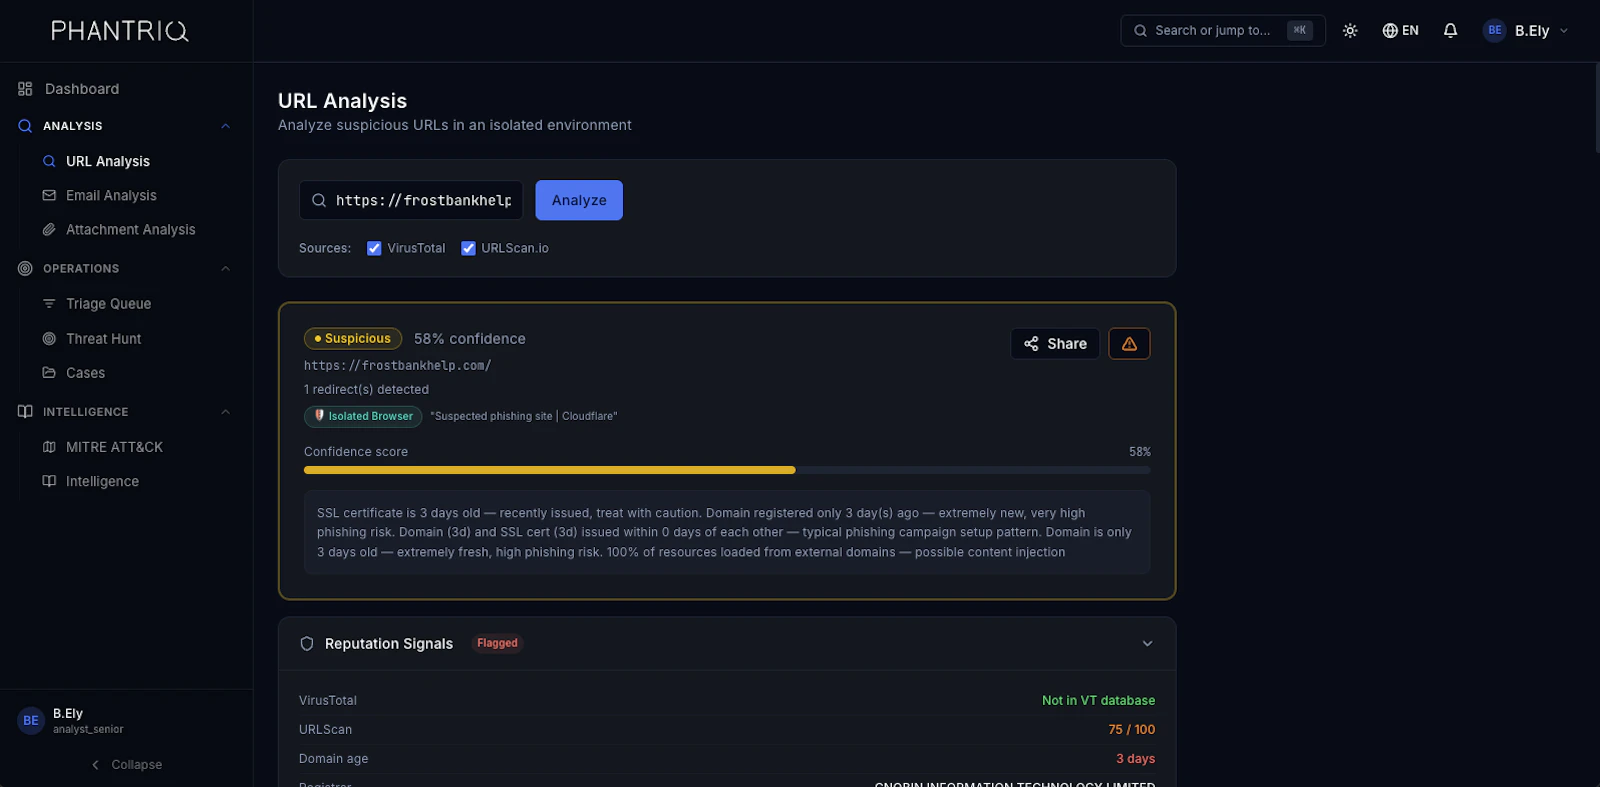Click the URLScan '75 / 100' score
The height and width of the screenshot is (787, 1600).
[x=1131, y=730]
